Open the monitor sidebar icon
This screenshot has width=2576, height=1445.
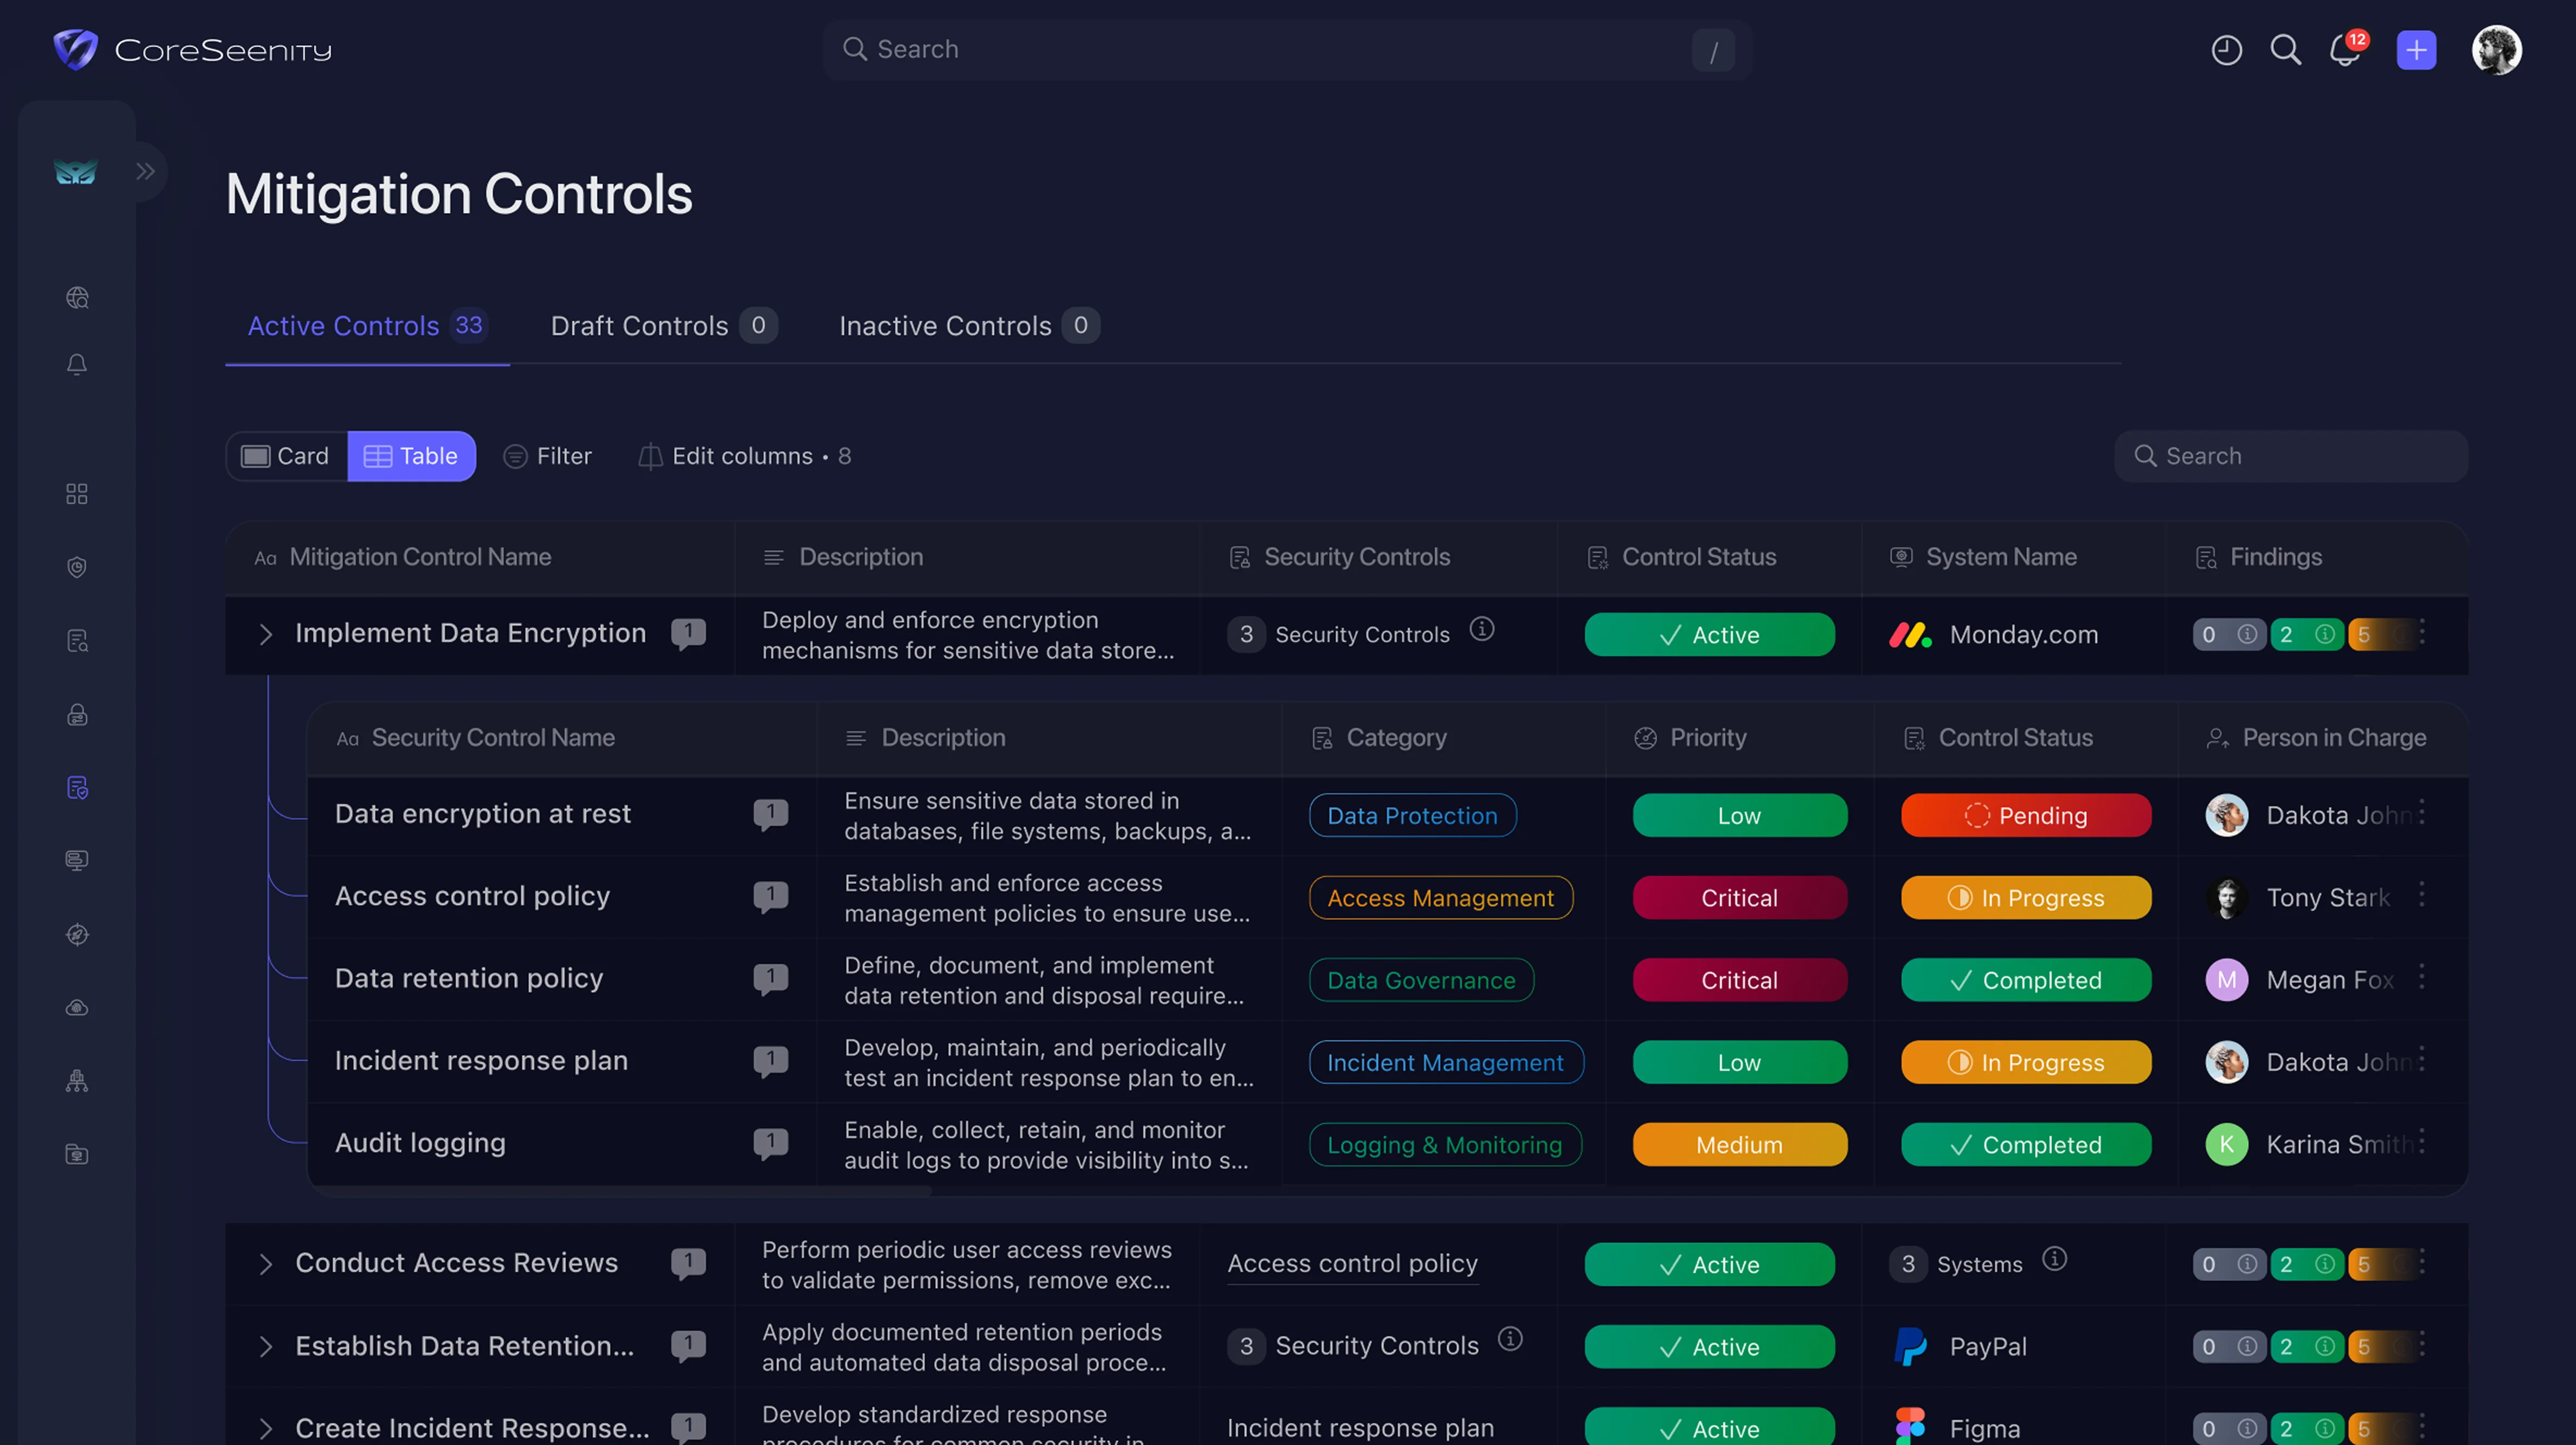pos(77,860)
